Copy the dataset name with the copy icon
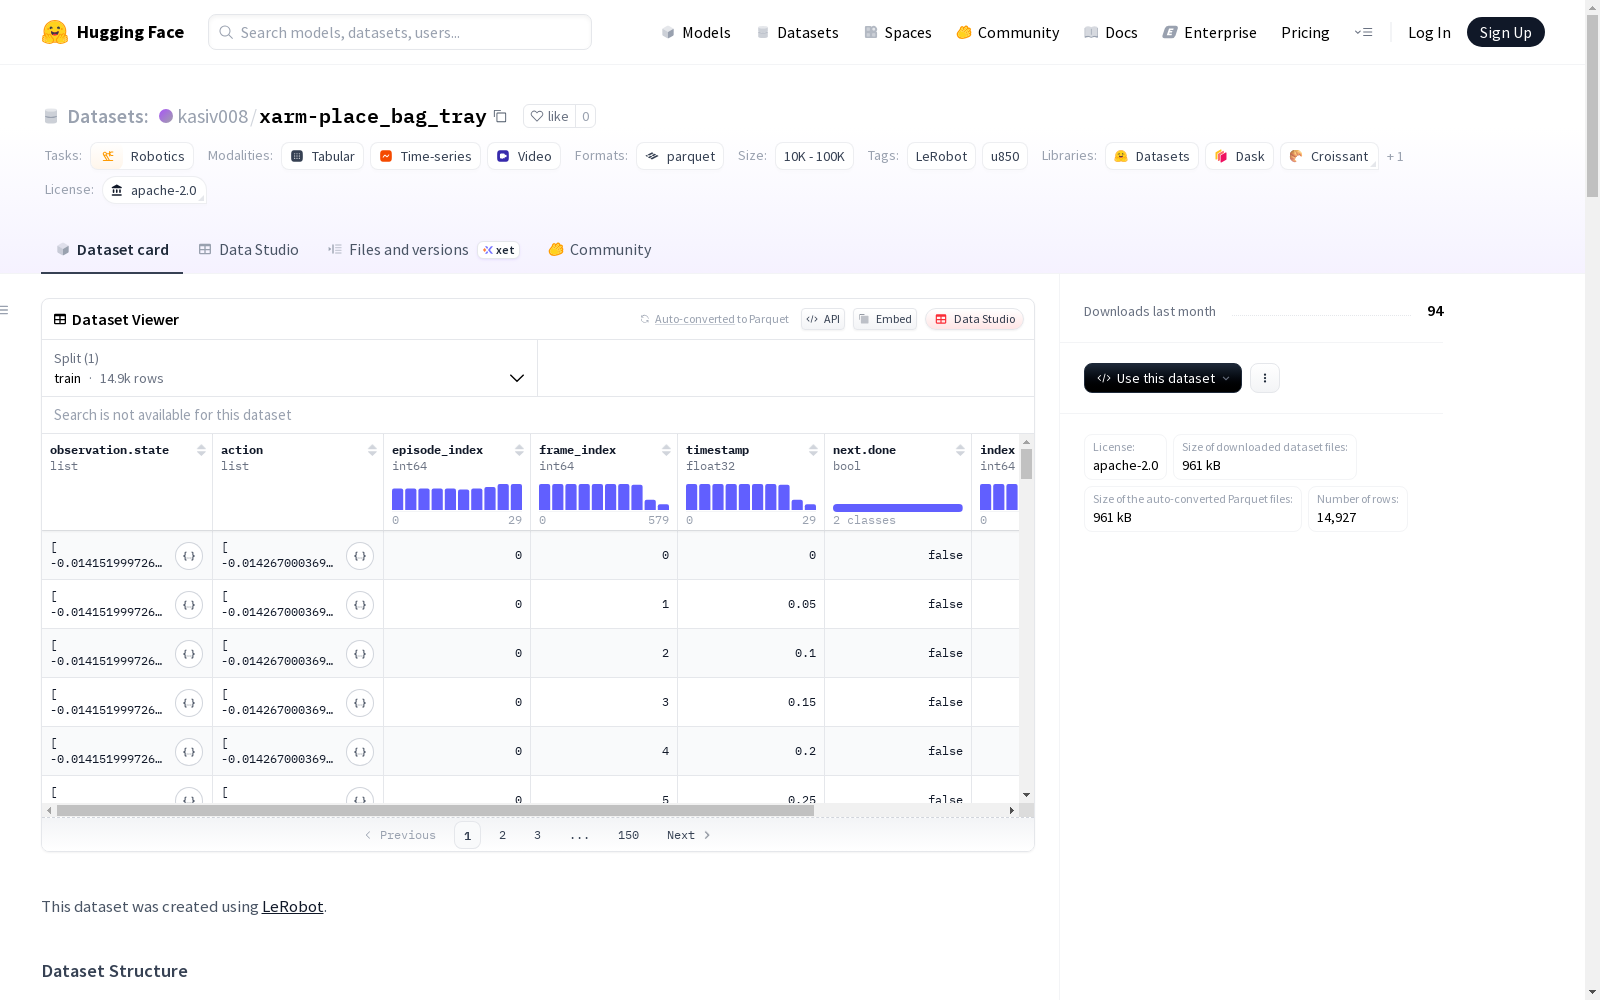Viewport: 1600px width, 1000px height. [501, 116]
